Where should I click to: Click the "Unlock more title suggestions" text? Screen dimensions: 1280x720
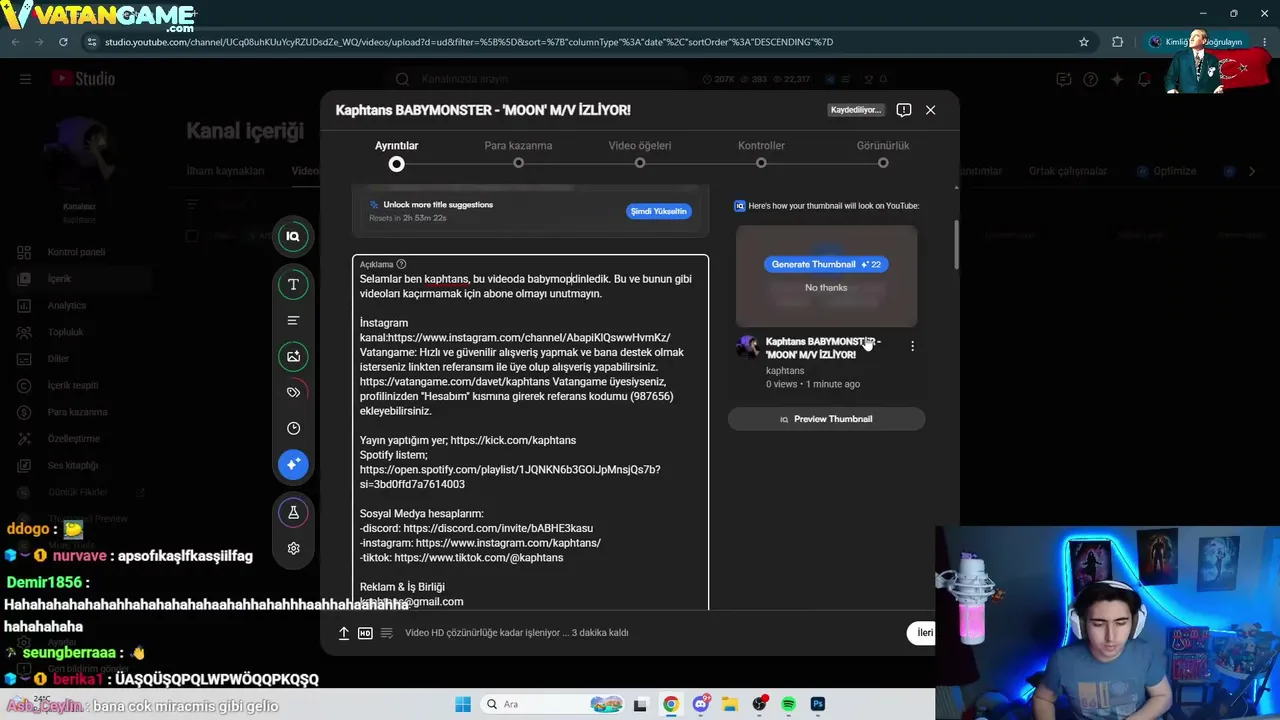click(x=438, y=205)
